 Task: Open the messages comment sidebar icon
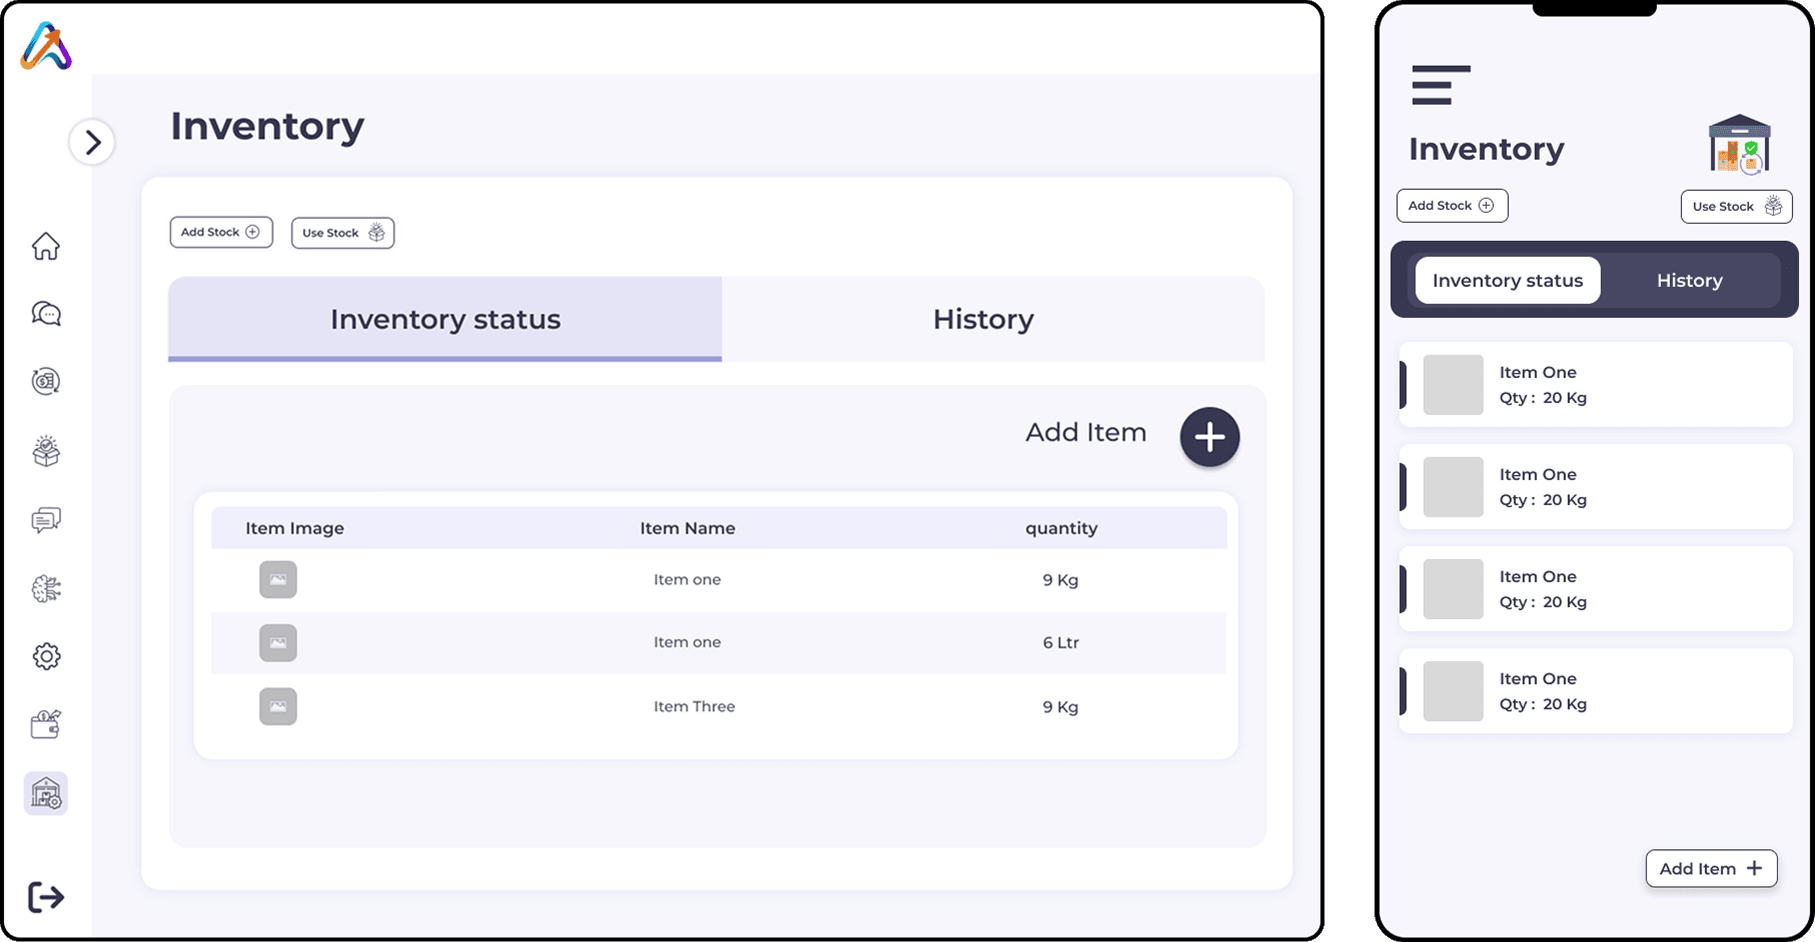coord(46,520)
